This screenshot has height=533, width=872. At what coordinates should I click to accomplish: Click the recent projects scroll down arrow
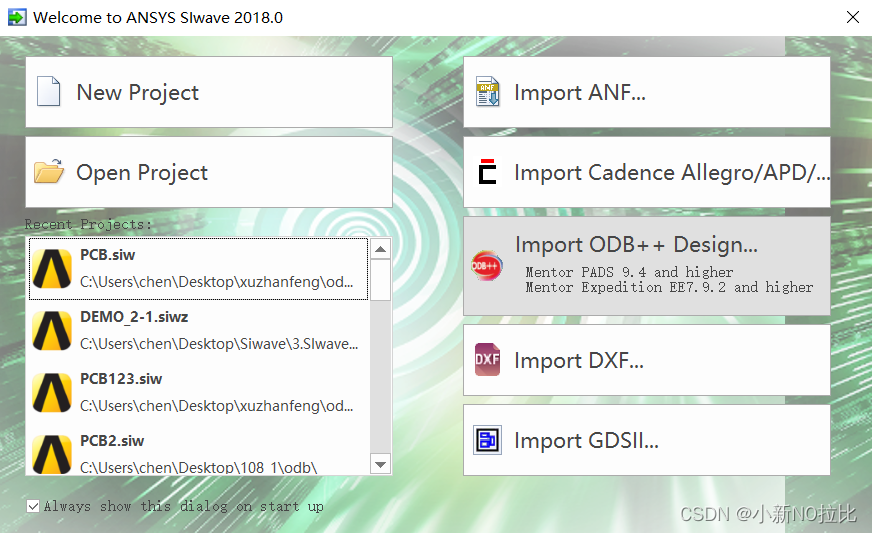coord(380,464)
